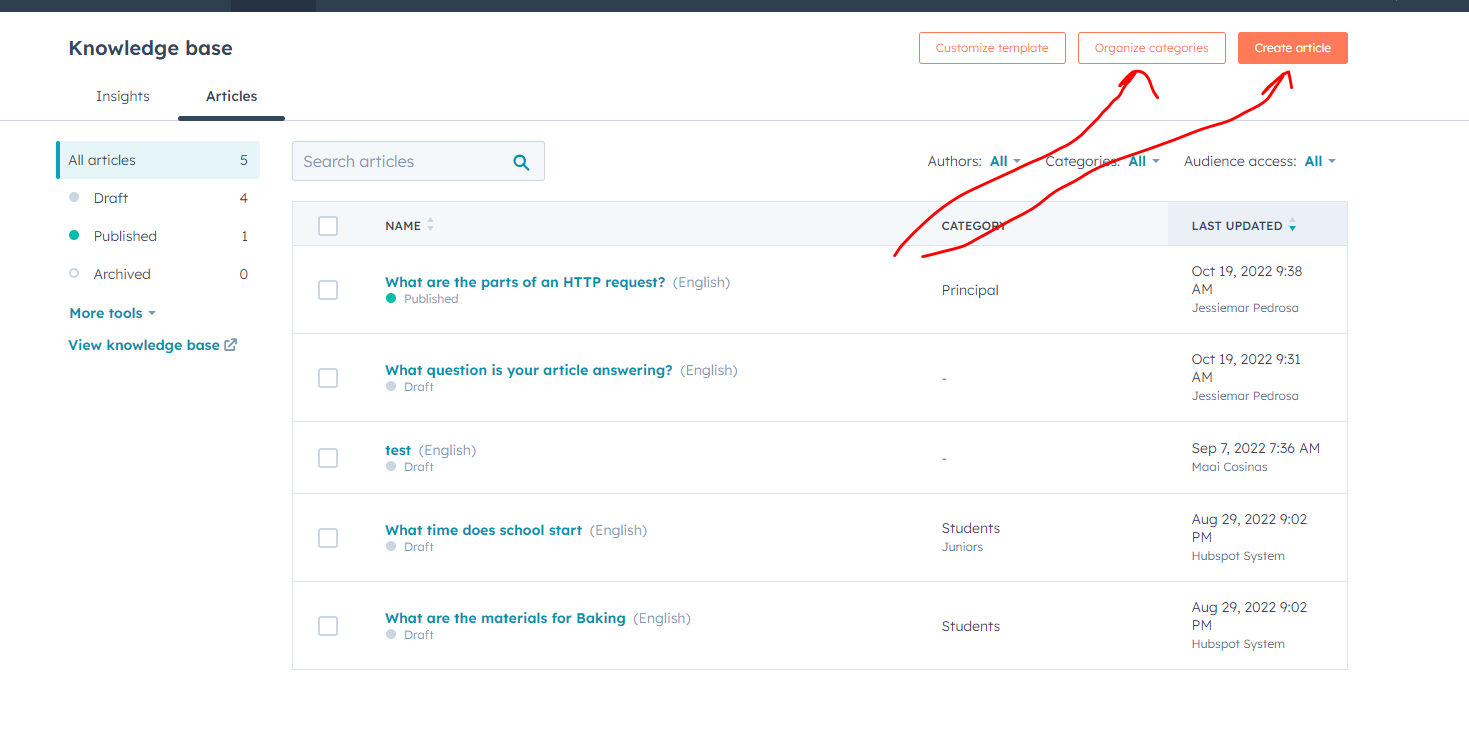This screenshot has height=756, width=1469.
Task: Open the Categories filter dropdown
Action: [1141, 160]
